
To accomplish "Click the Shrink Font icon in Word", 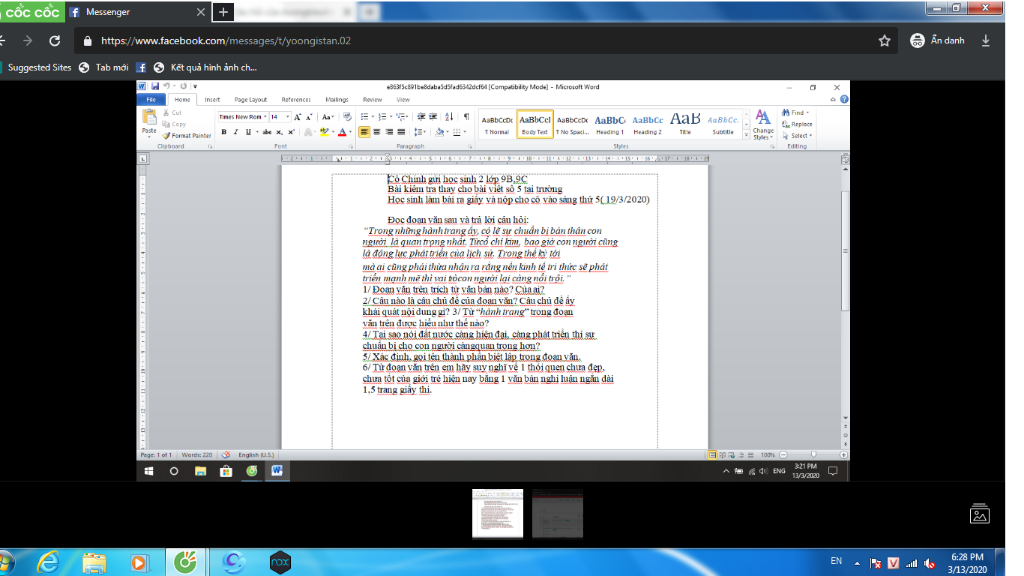I will tap(309, 117).
